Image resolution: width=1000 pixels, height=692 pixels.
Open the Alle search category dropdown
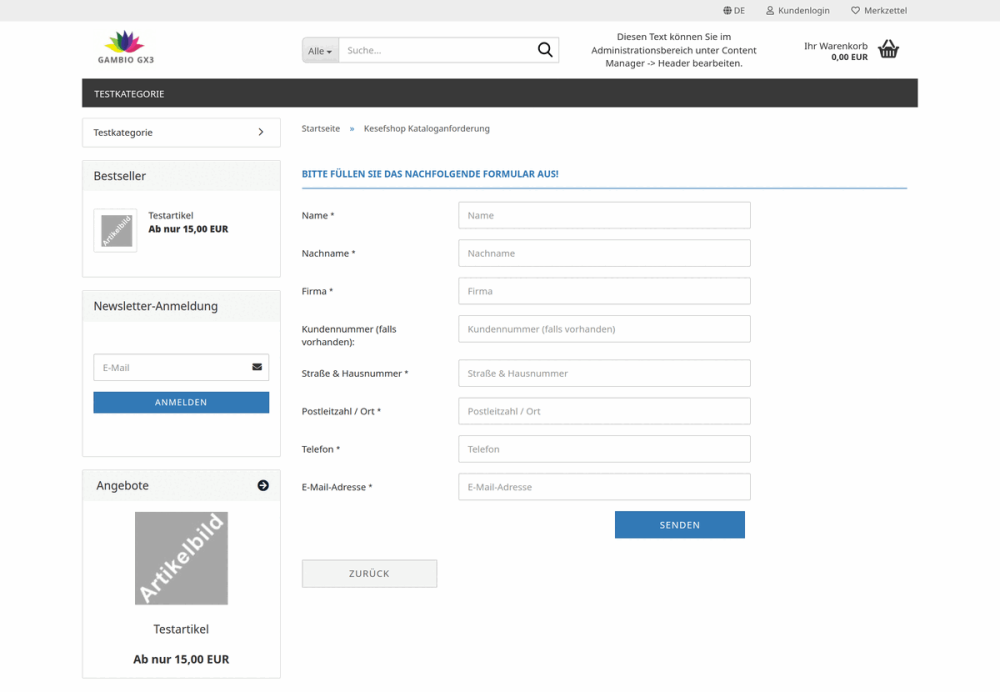click(x=320, y=50)
